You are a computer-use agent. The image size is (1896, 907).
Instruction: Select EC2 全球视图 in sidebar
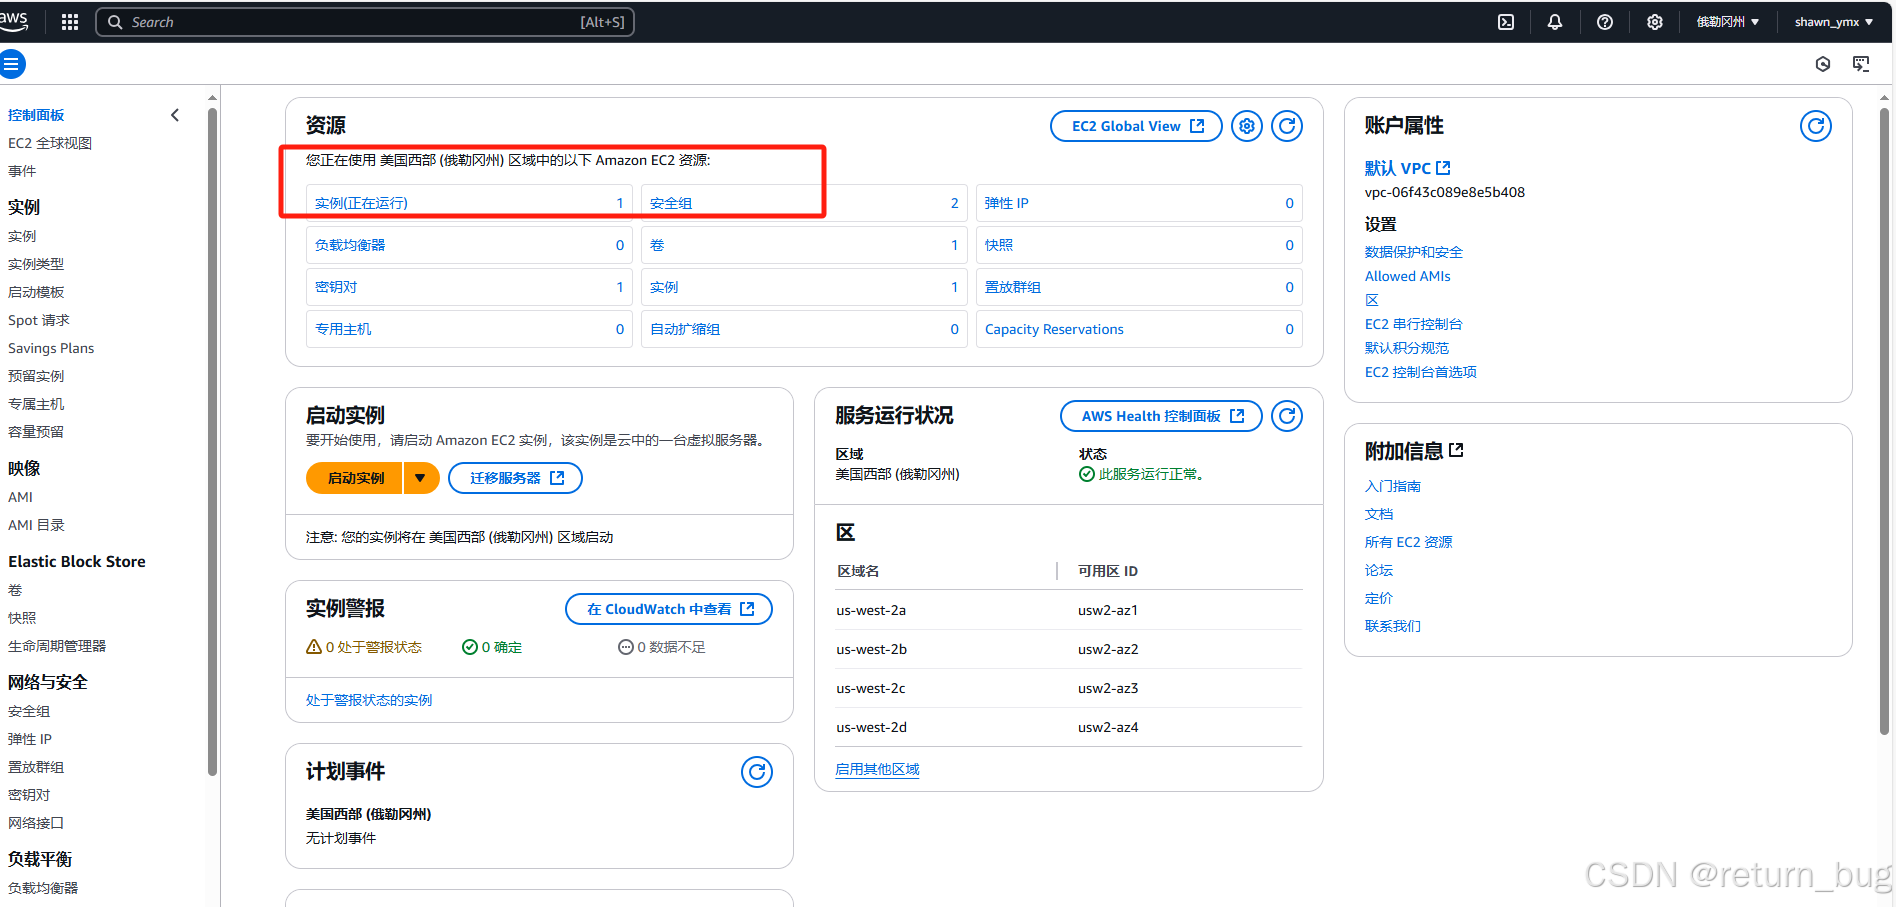pyautogui.click(x=50, y=143)
